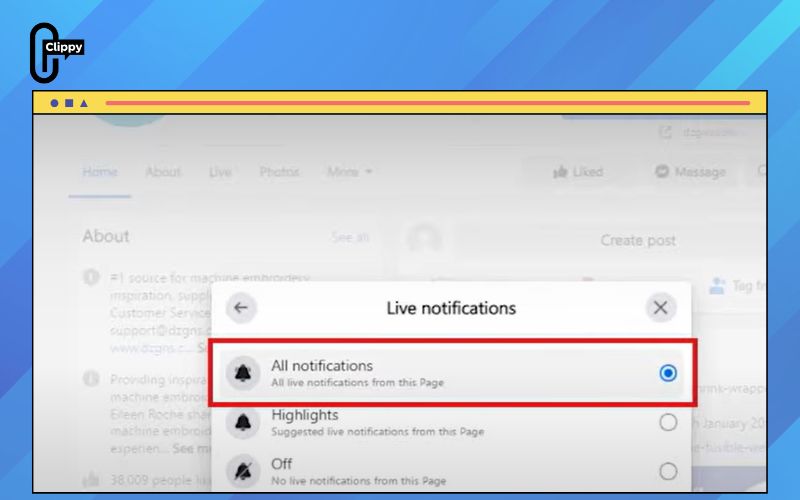Click the 'All live notifications from this Page' text
The width and height of the screenshot is (800, 500).
(x=357, y=383)
